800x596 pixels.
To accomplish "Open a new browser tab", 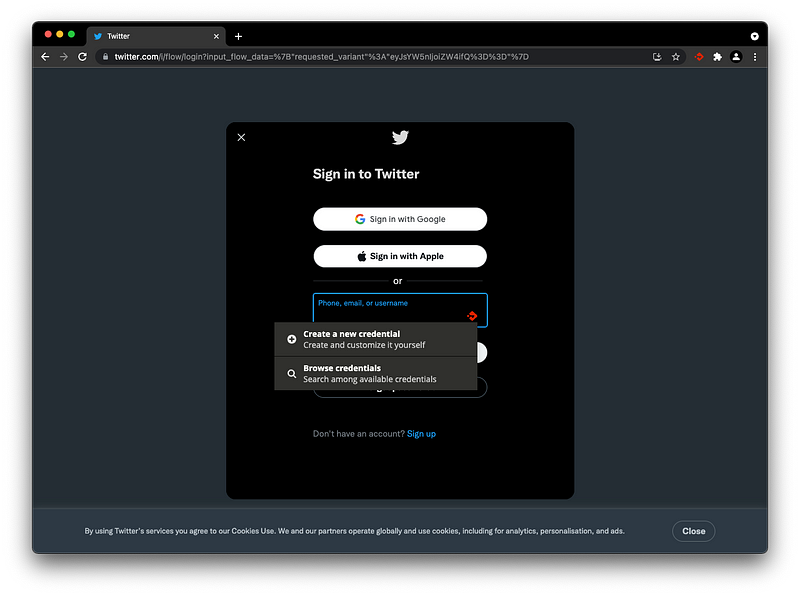I will pos(238,36).
